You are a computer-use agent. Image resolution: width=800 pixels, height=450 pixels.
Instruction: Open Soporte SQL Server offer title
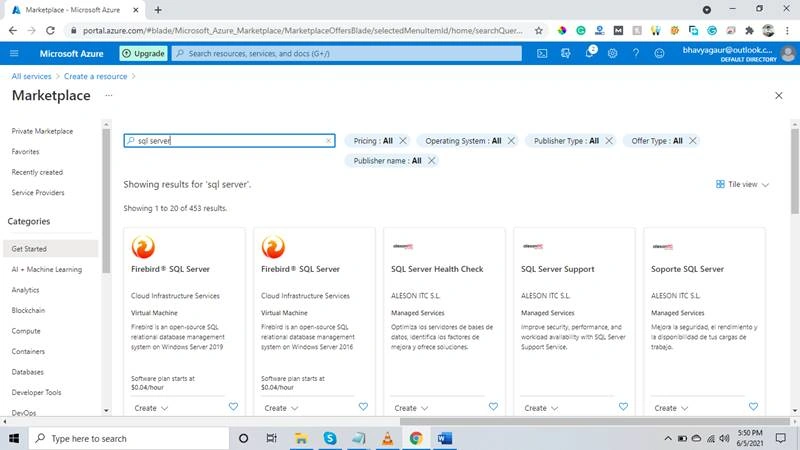click(x=687, y=269)
